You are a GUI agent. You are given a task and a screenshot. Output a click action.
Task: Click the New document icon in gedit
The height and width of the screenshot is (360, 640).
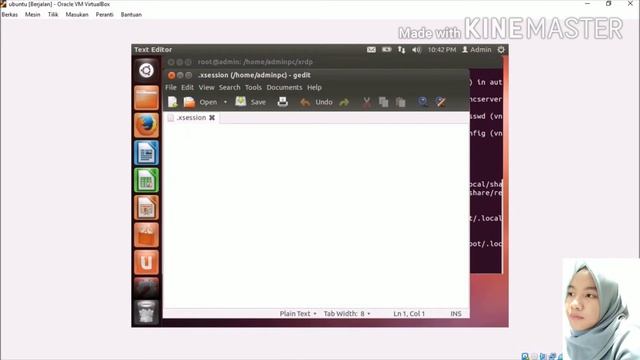pyautogui.click(x=173, y=102)
